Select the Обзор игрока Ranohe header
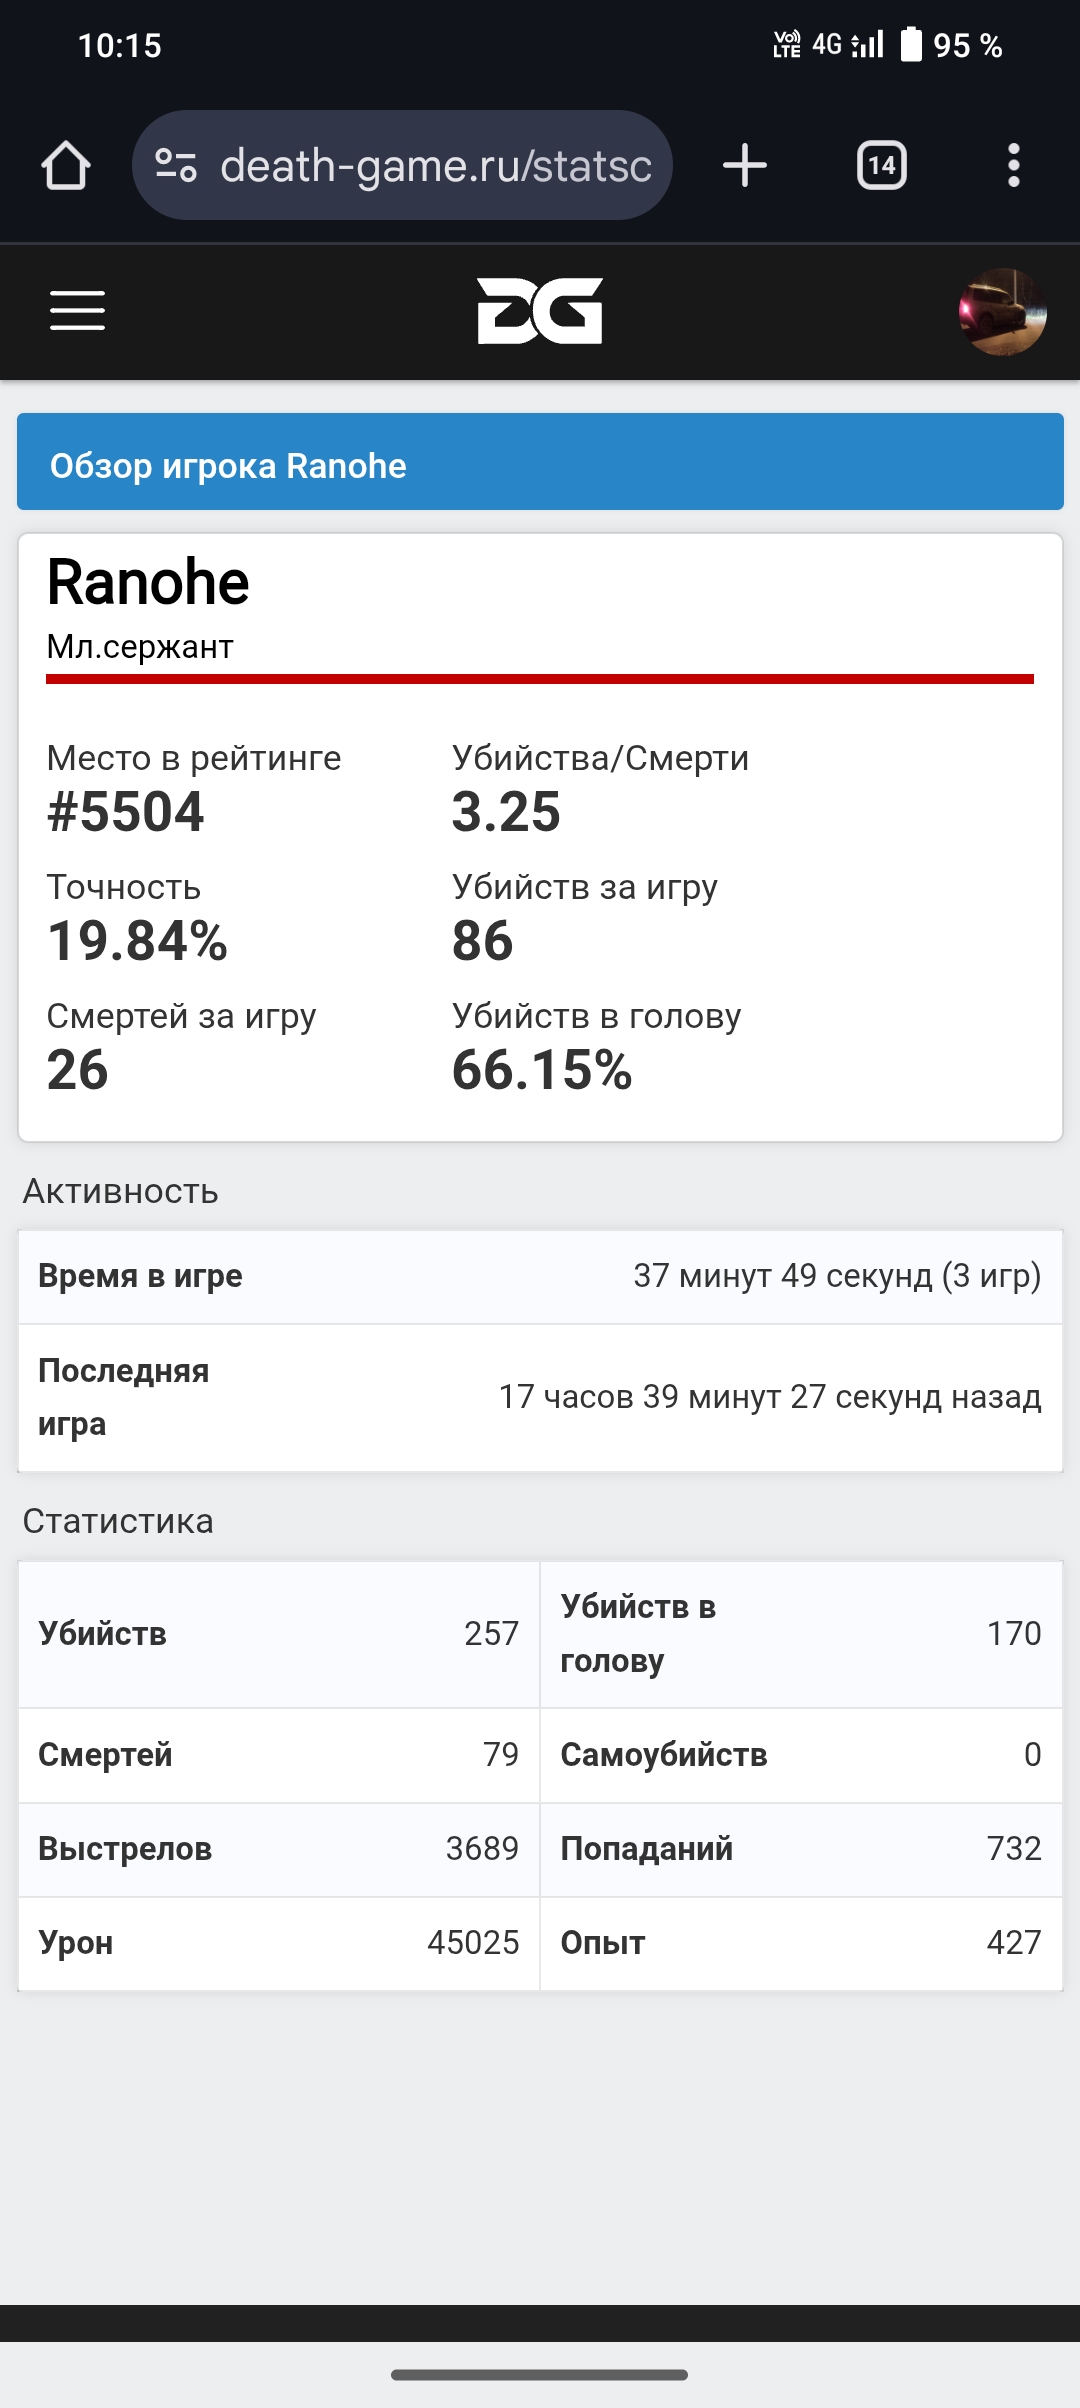The height and width of the screenshot is (2408, 1080). coord(540,462)
